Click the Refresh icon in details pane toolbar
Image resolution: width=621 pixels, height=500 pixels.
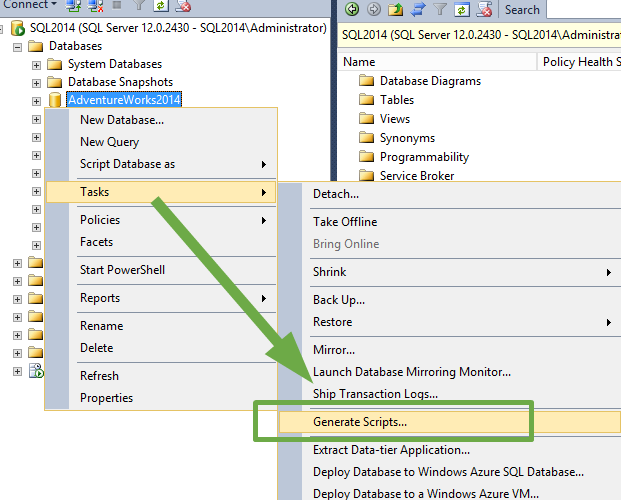click(x=462, y=10)
